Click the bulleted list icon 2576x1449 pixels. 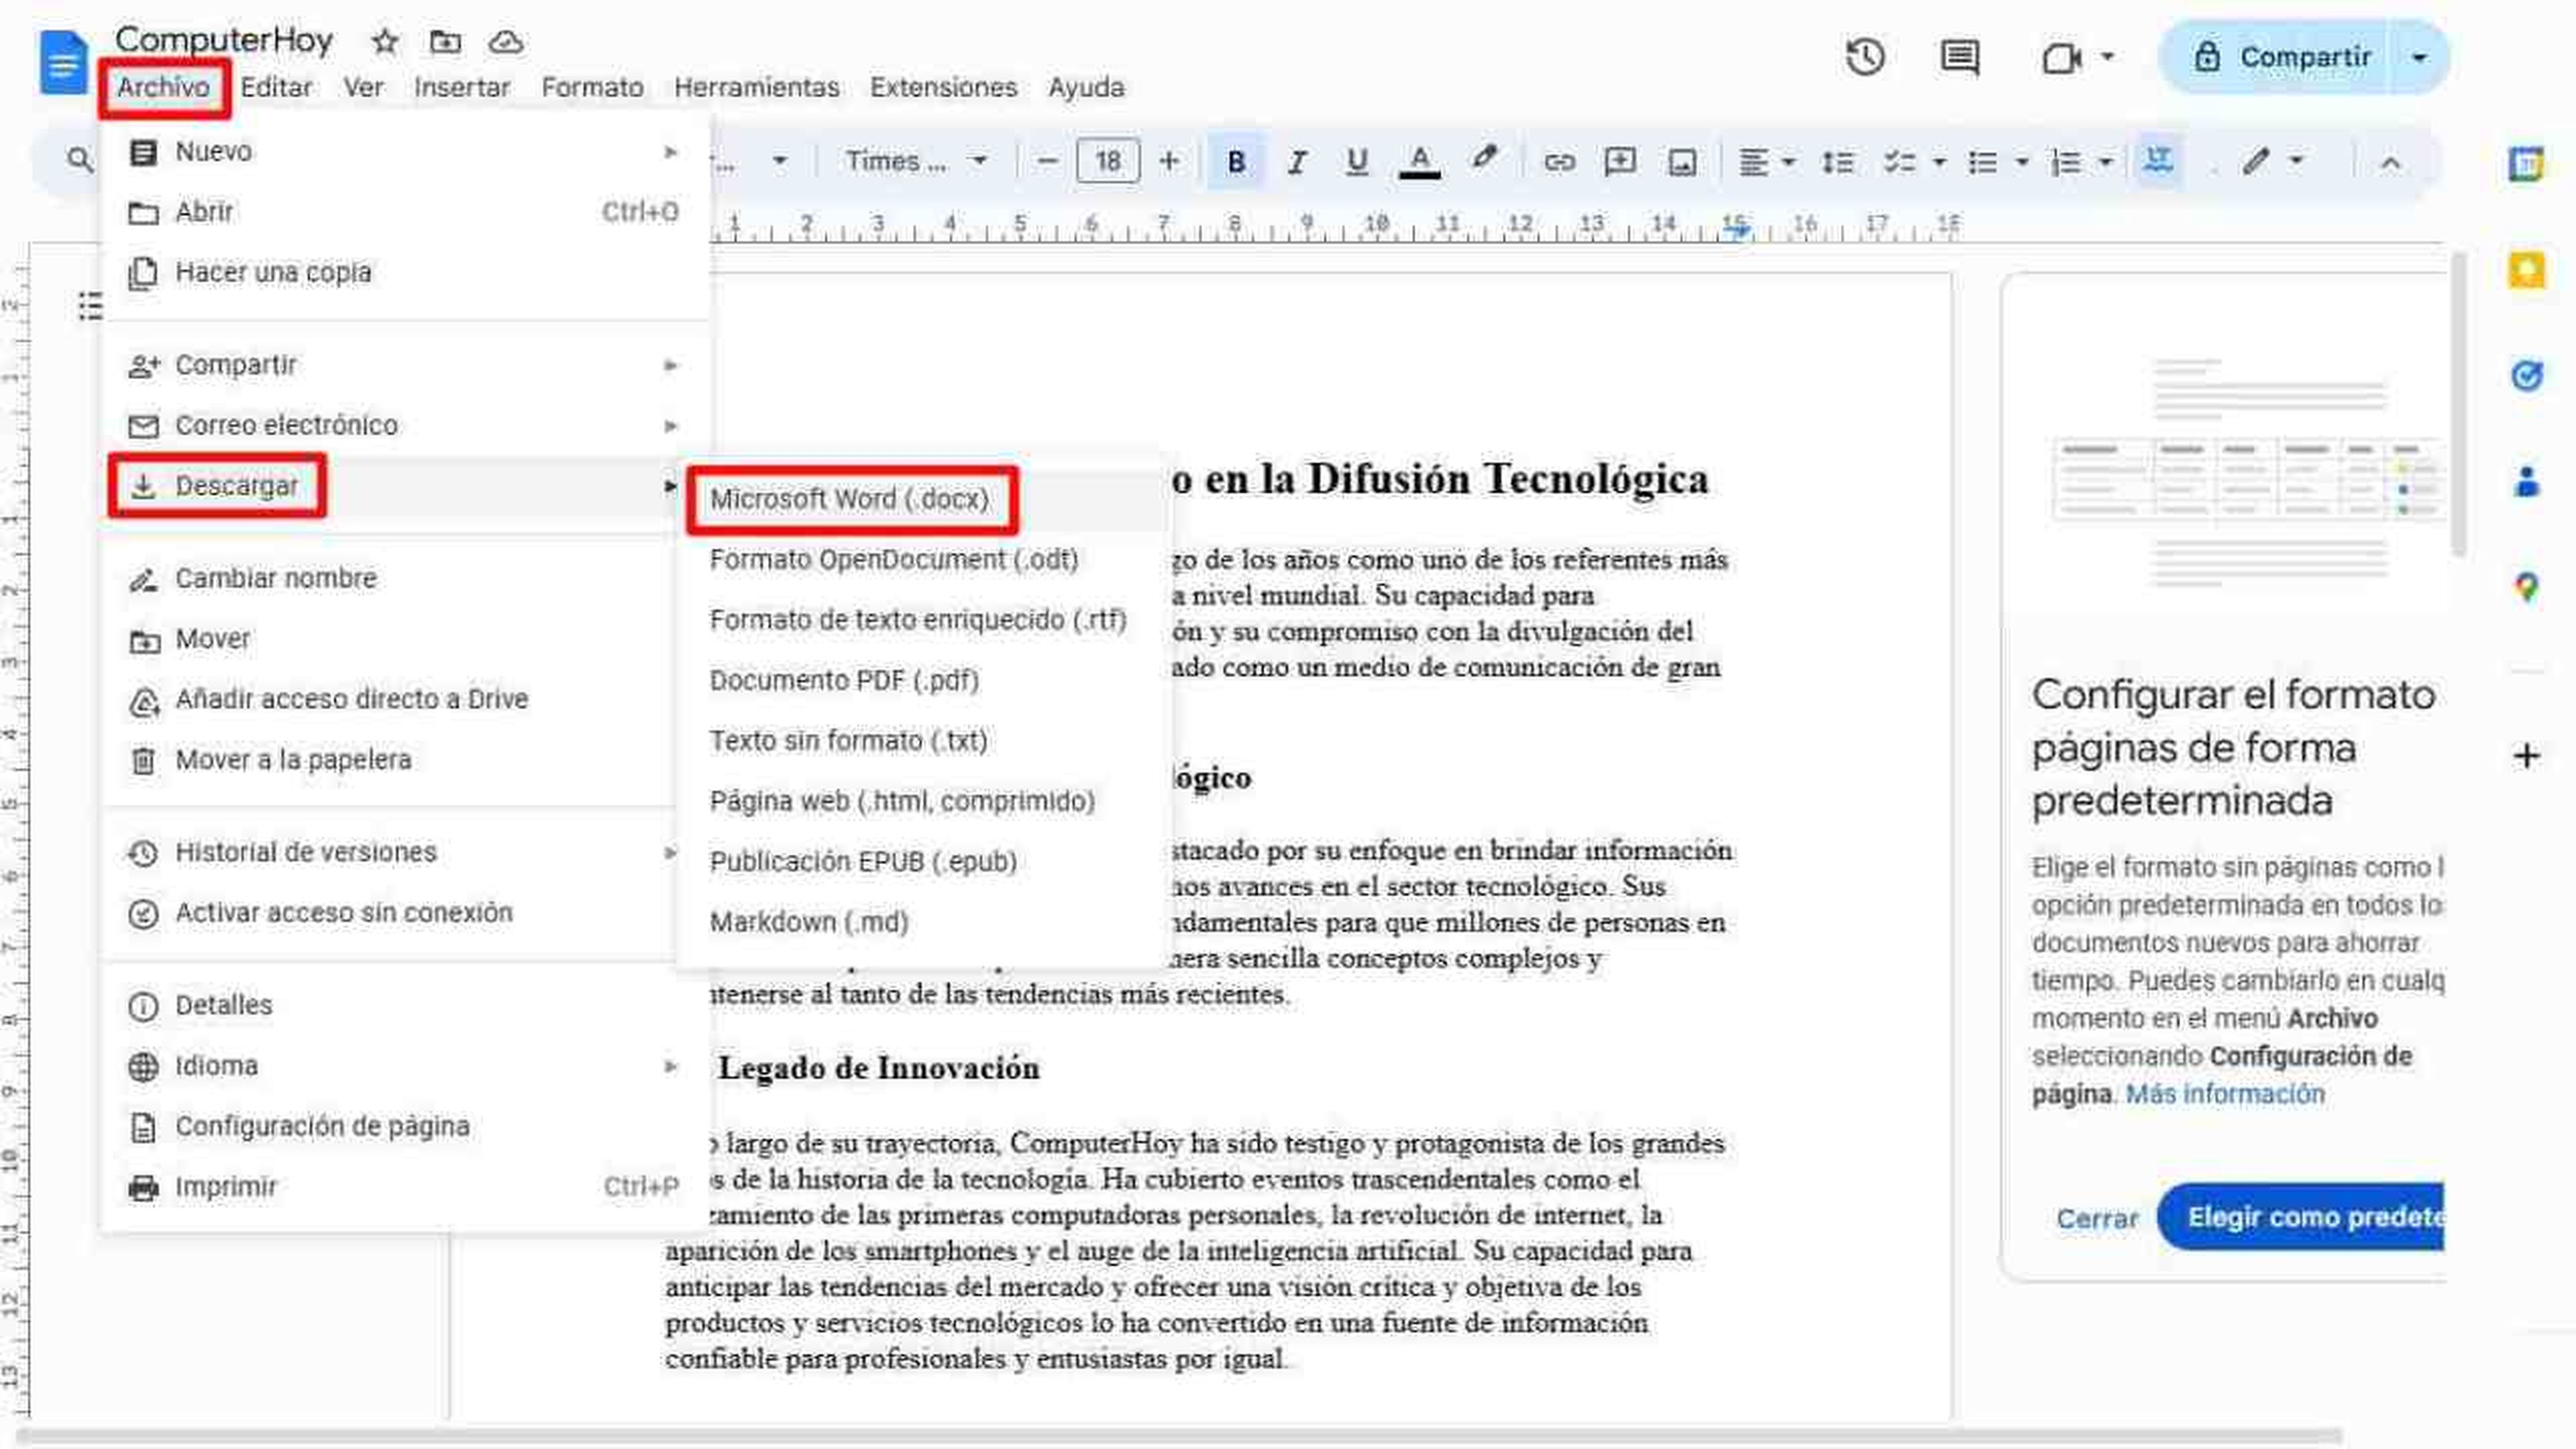point(1982,161)
